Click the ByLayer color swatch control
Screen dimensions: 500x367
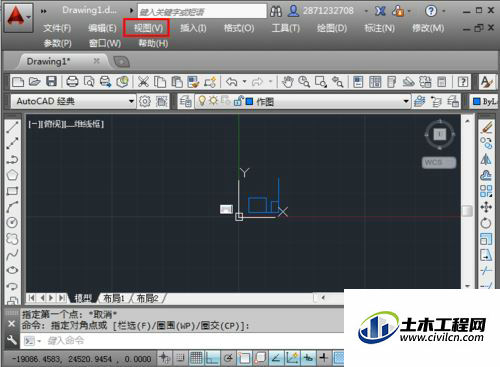484,101
